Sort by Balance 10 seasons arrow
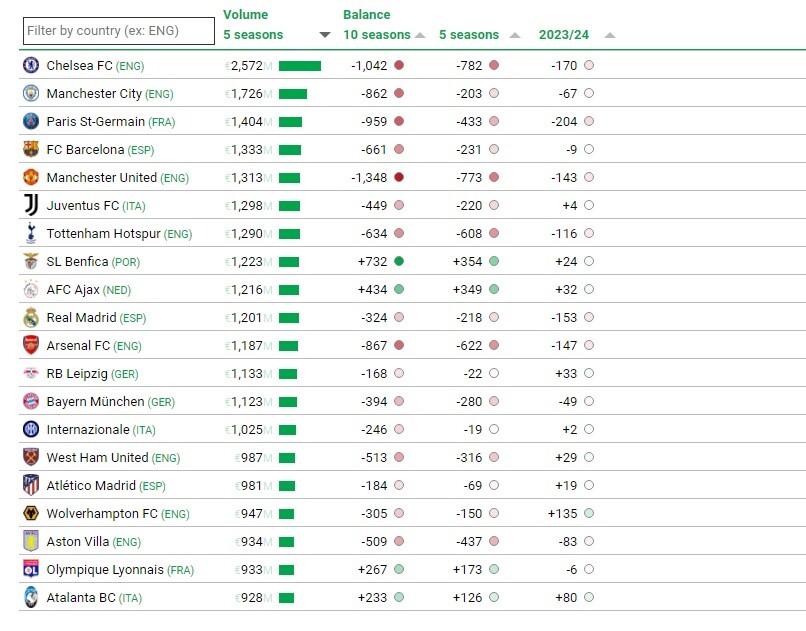Image resolution: width=806 pixels, height=631 pixels. tap(420, 35)
